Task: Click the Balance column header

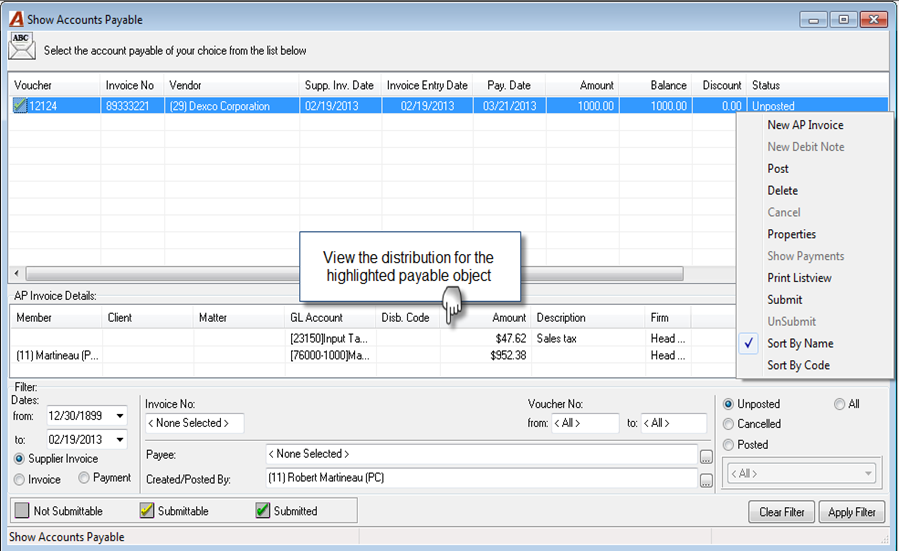Action: (655, 85)
